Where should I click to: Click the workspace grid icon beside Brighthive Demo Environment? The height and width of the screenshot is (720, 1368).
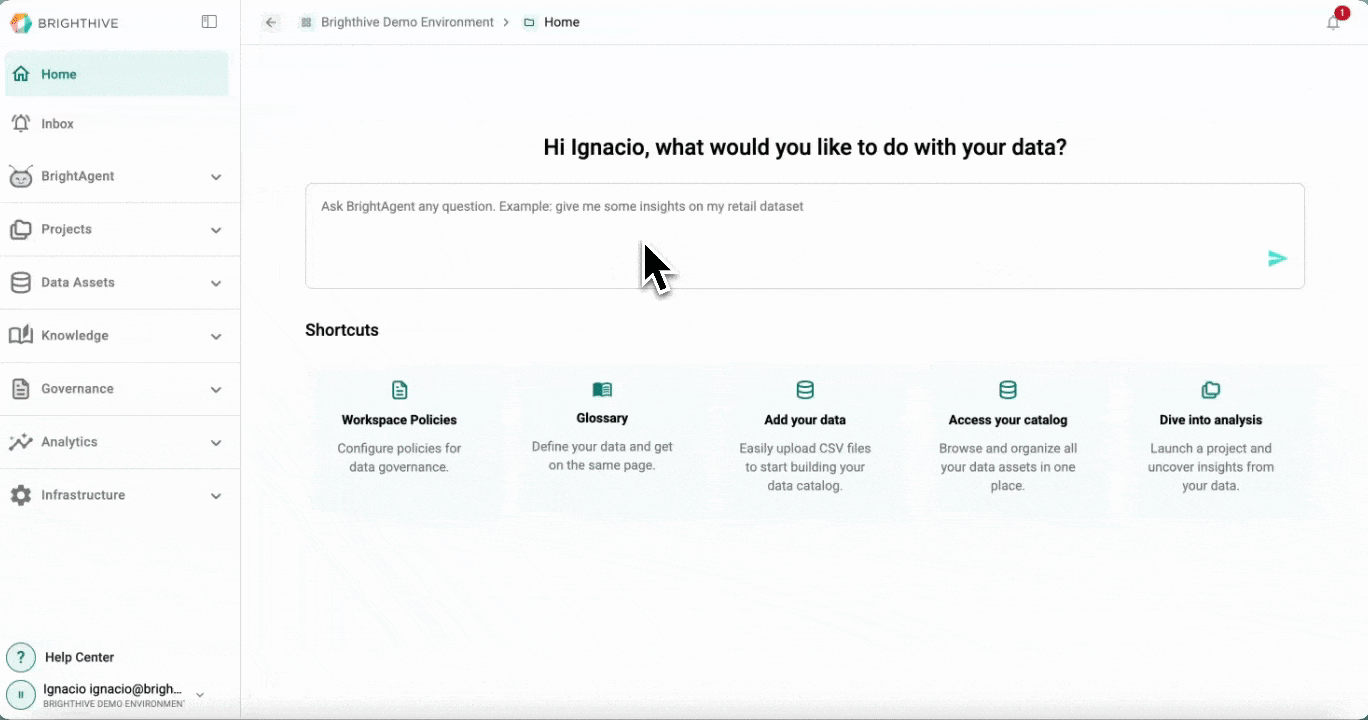(x=306, y=22)
